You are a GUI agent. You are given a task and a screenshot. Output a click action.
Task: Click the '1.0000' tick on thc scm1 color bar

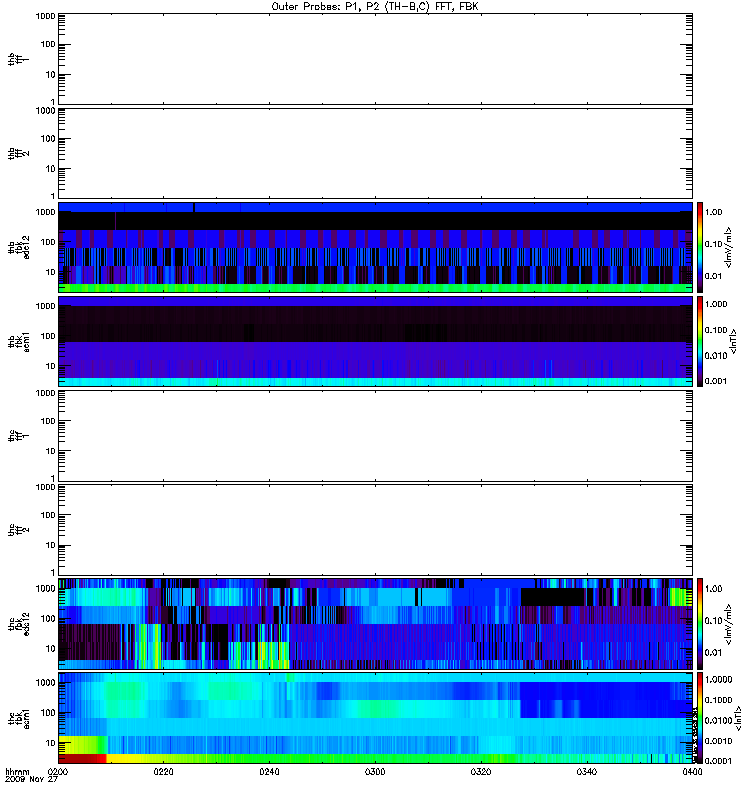[x=718, y=680]
